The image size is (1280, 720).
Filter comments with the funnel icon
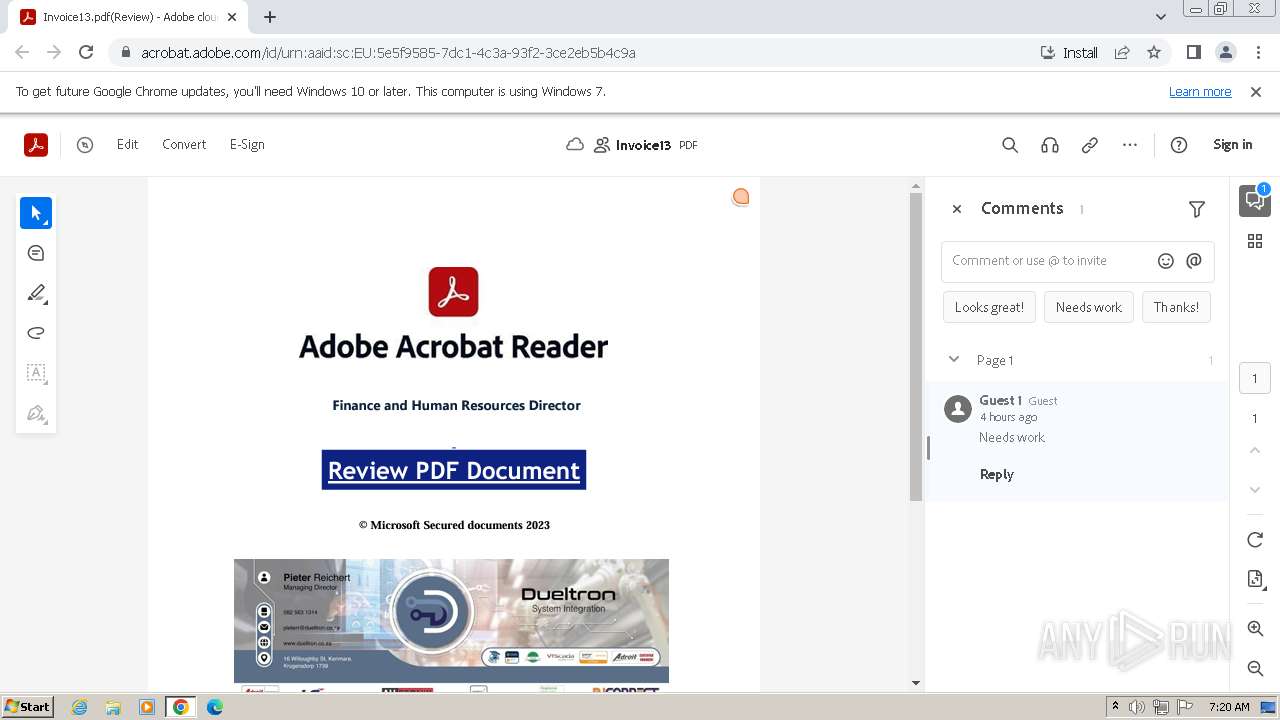(1197, 209)
